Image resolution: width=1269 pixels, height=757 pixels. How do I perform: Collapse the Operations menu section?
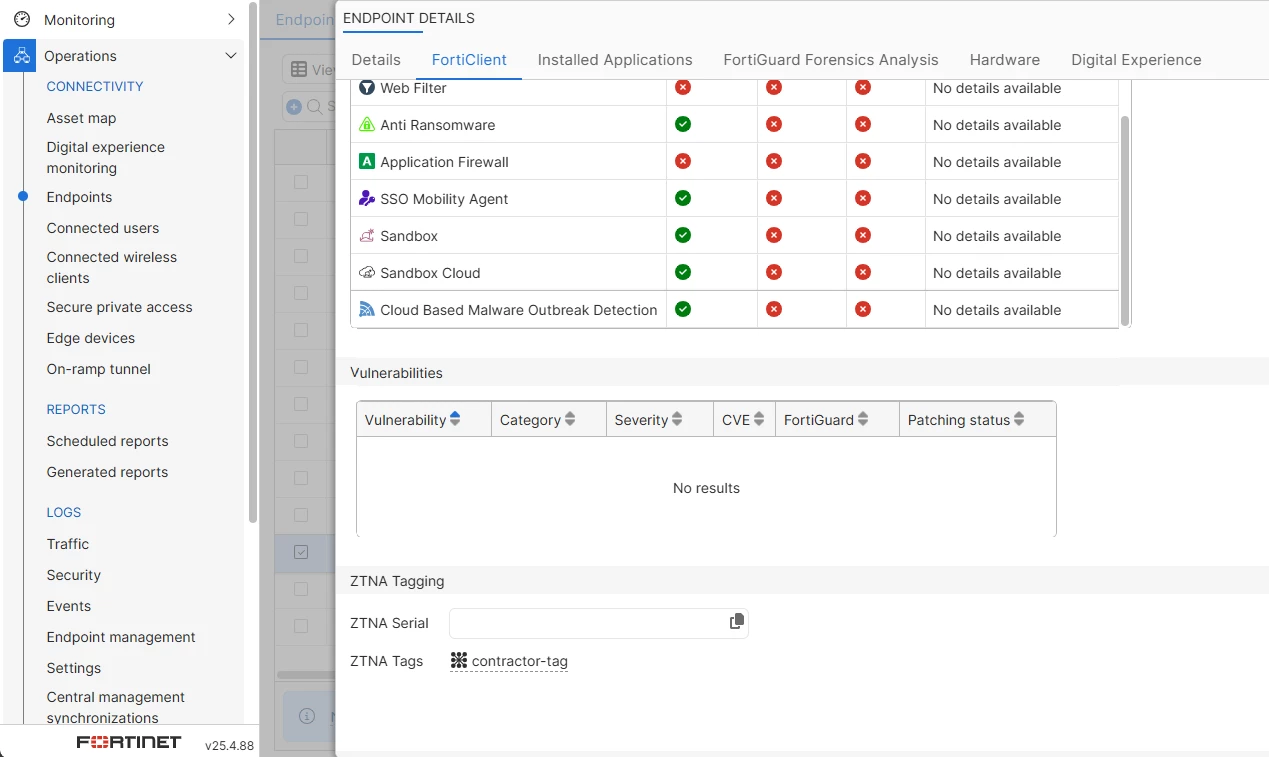click(x=231, y=56)
